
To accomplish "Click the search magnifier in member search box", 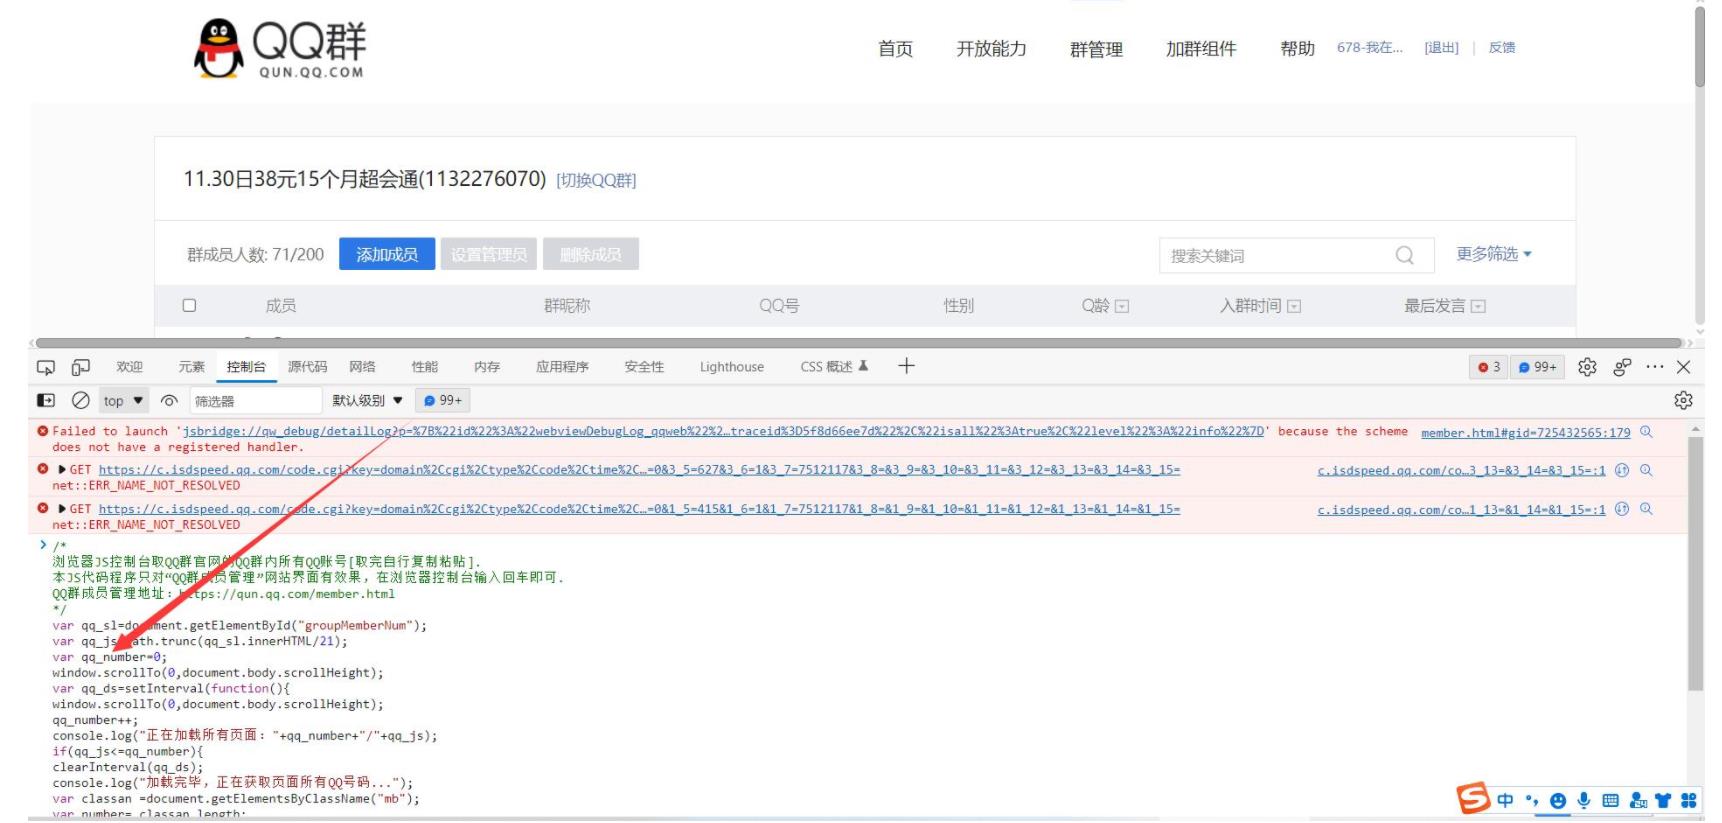I will pos(1405,255).
